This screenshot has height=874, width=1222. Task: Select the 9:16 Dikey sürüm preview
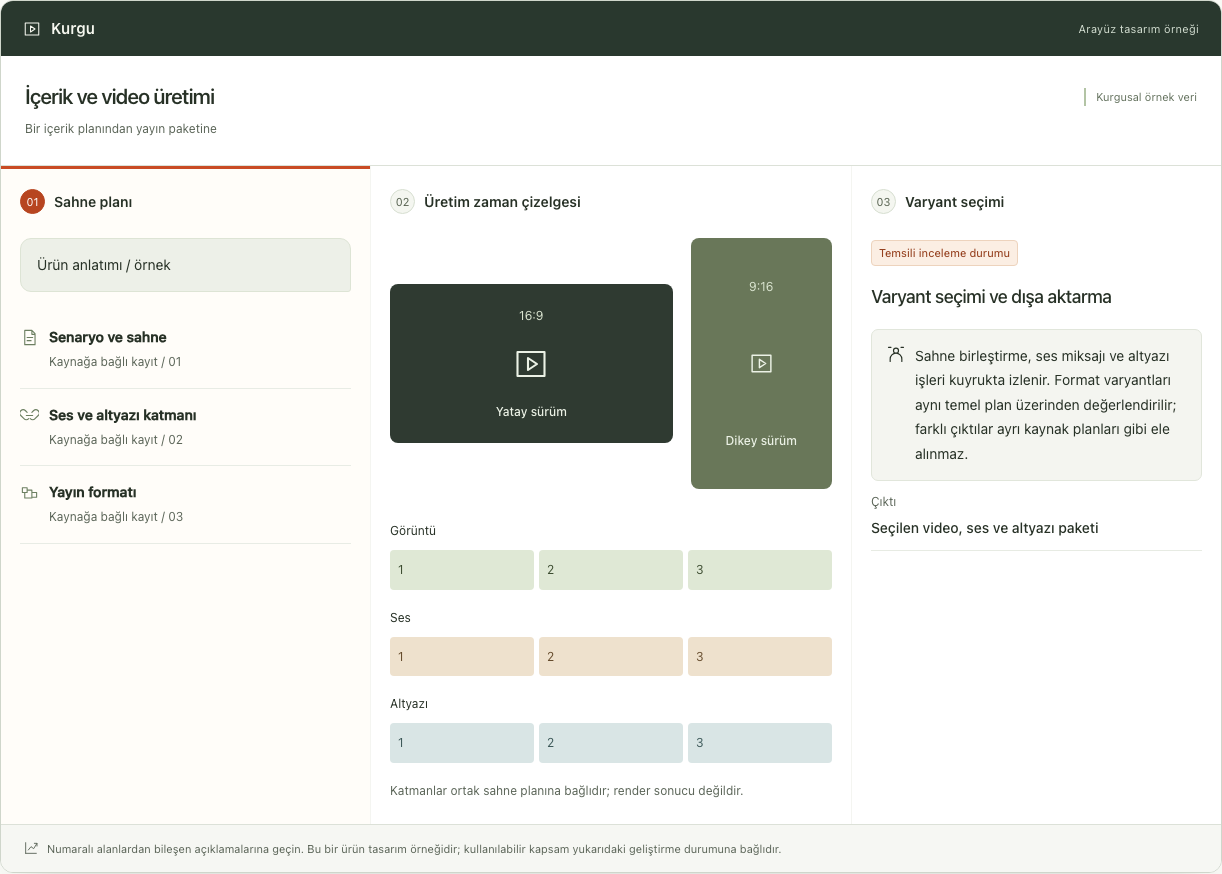[x=761, y=363]
